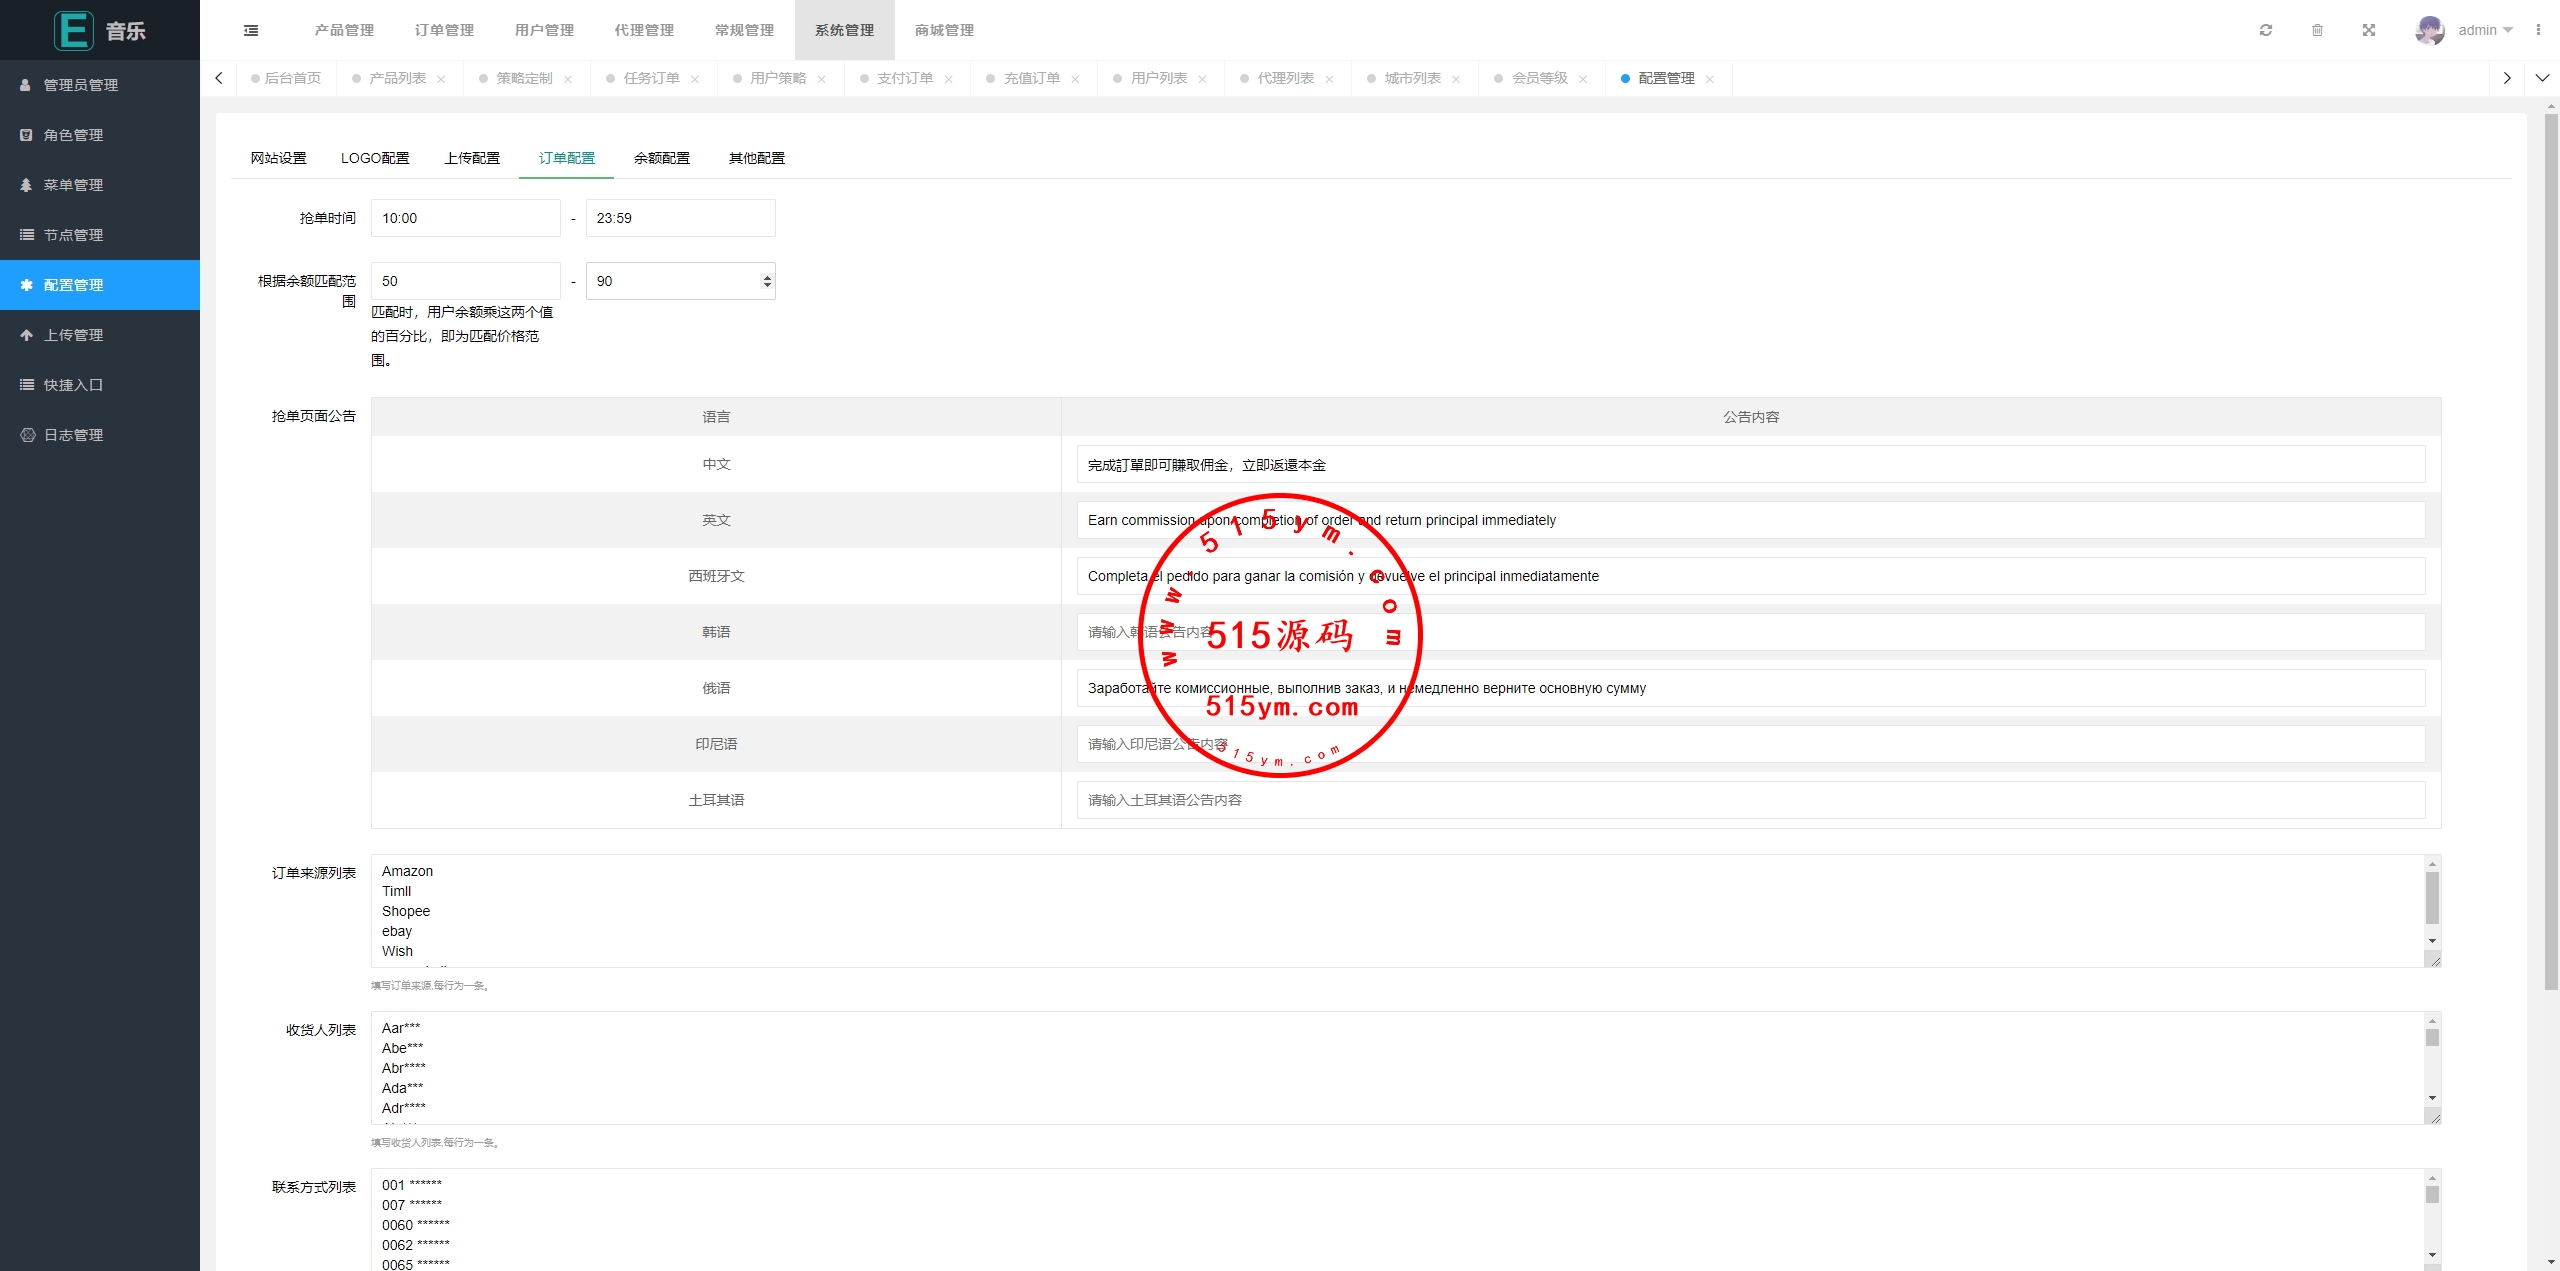Click the 韩语 announcement input field
The image size is (2560, 1271).
[1750, 632]
